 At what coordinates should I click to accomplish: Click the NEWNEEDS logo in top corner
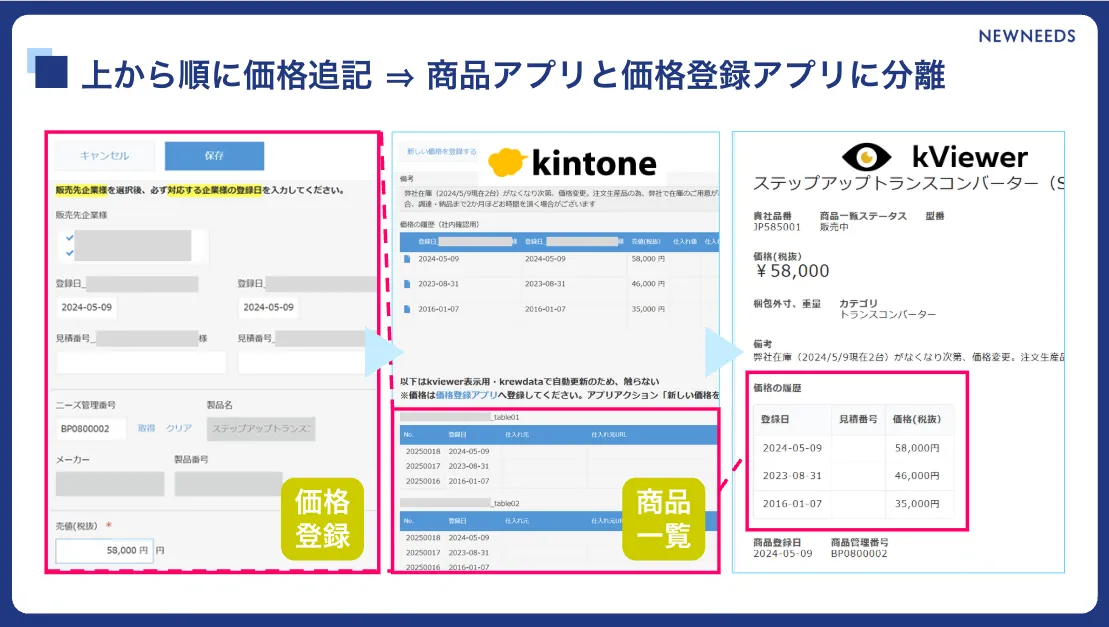point(1027,36)
